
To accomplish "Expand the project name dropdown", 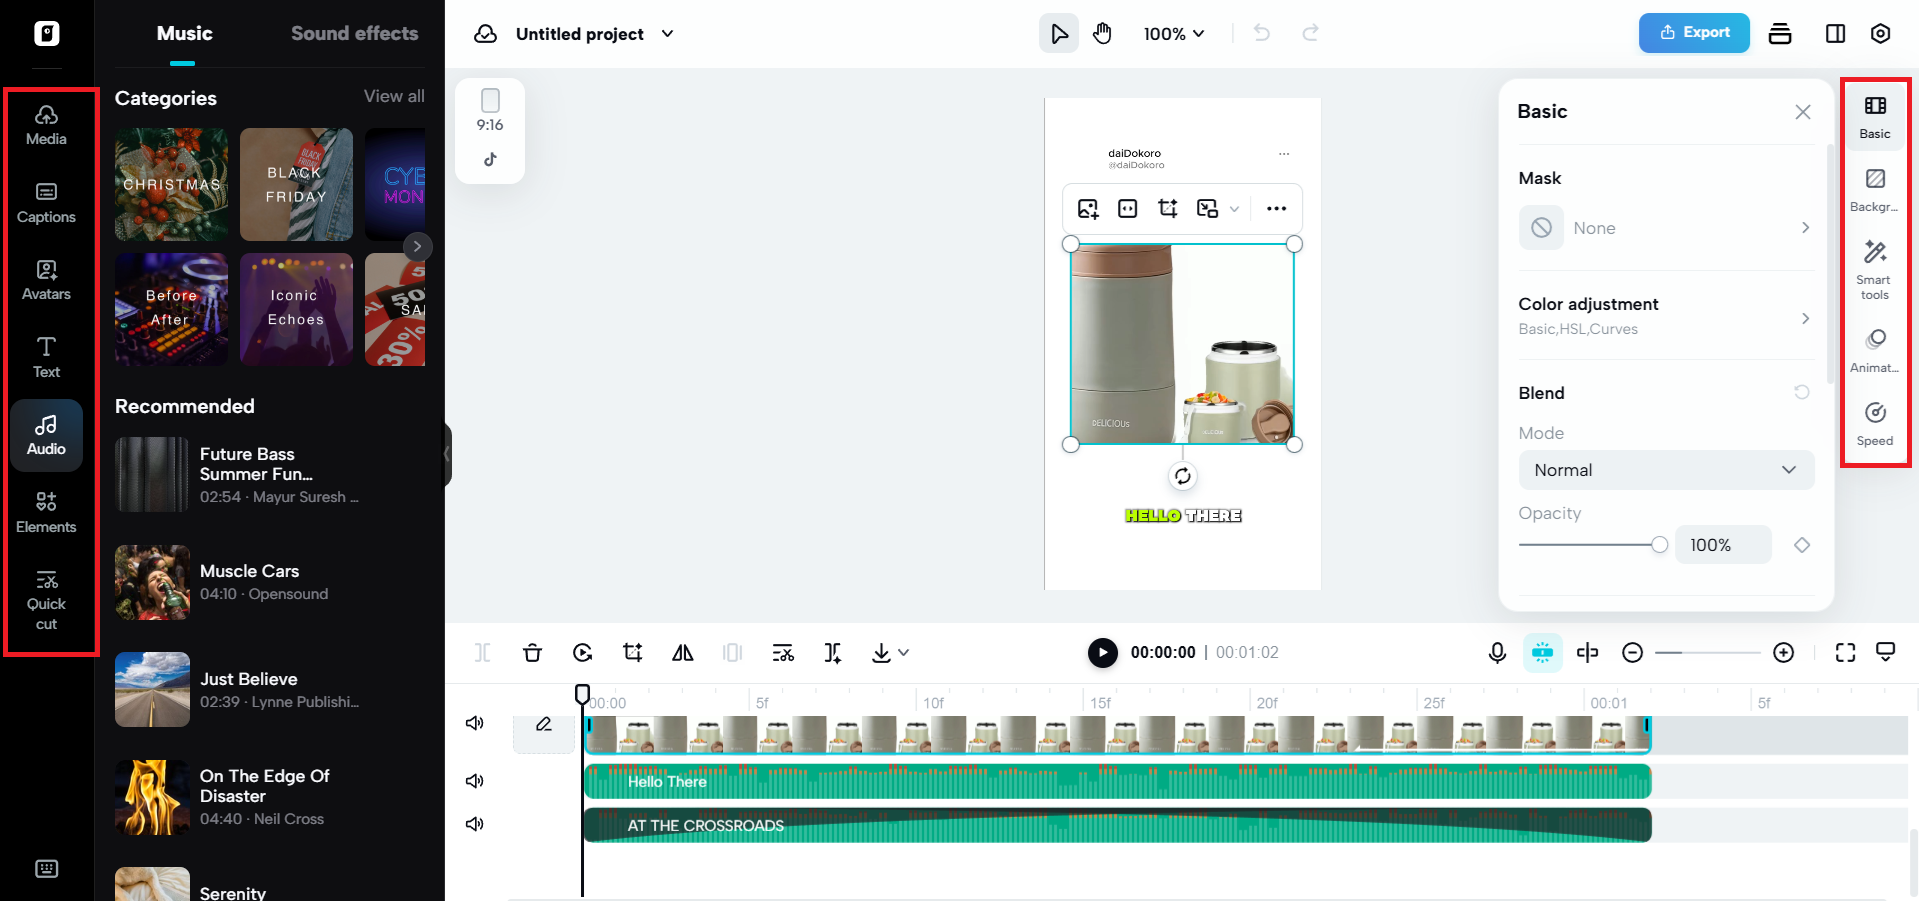I will (x=668, y=34).
